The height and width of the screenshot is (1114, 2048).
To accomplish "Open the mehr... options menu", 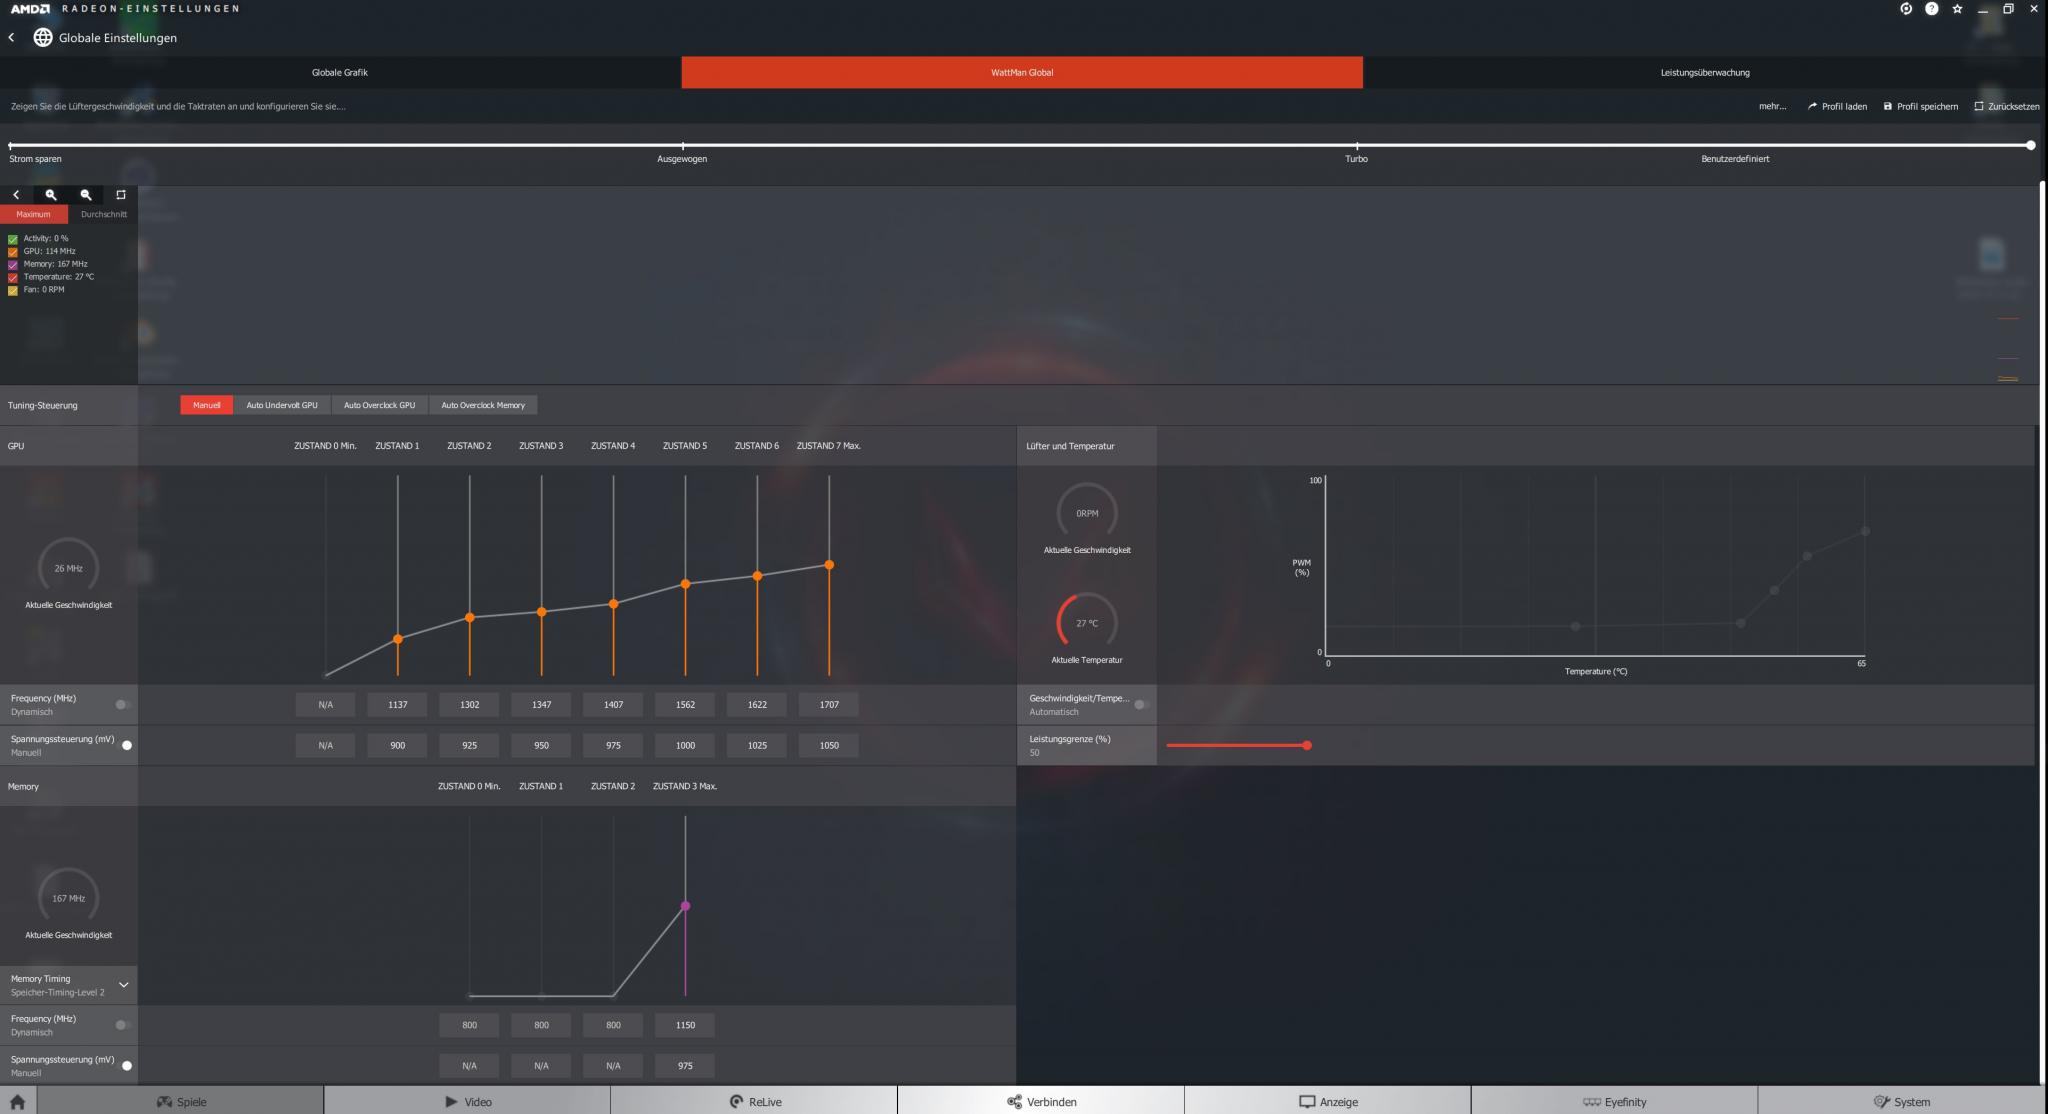I will pyautogui.click(x=1772, y=106).
